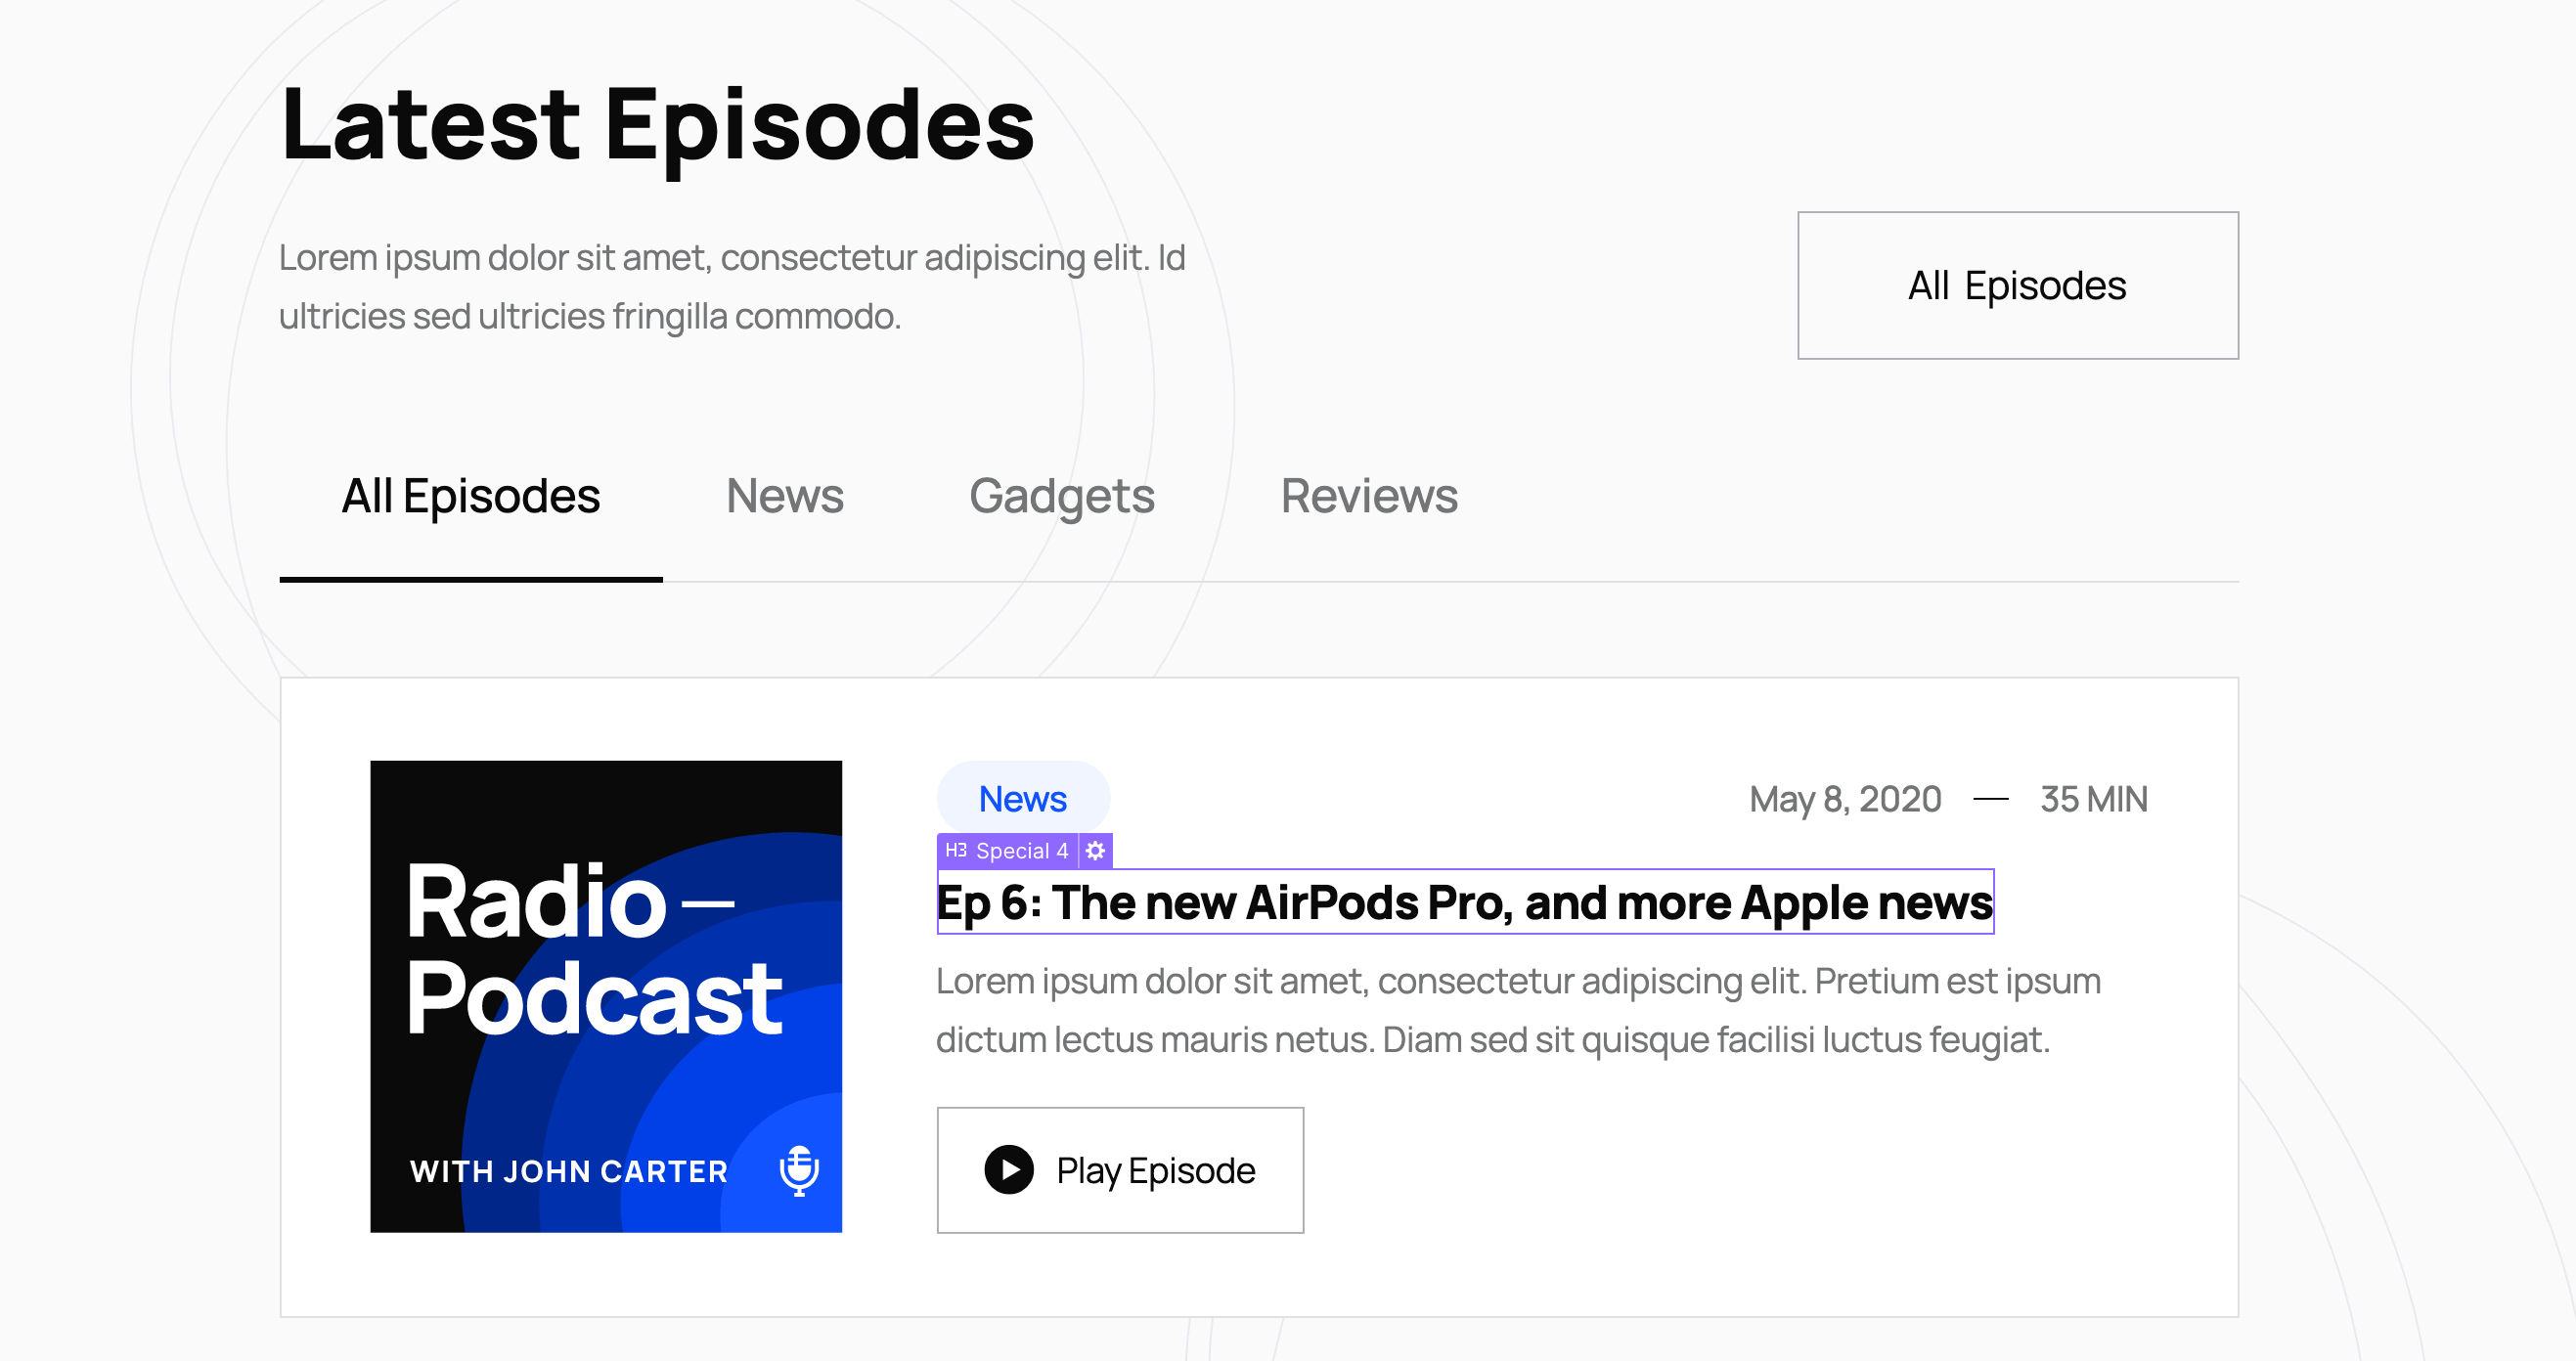Open the Ep 6 AirPods Pro title
Screen dimensions: 2576x1361
(x=1465, y=902)
